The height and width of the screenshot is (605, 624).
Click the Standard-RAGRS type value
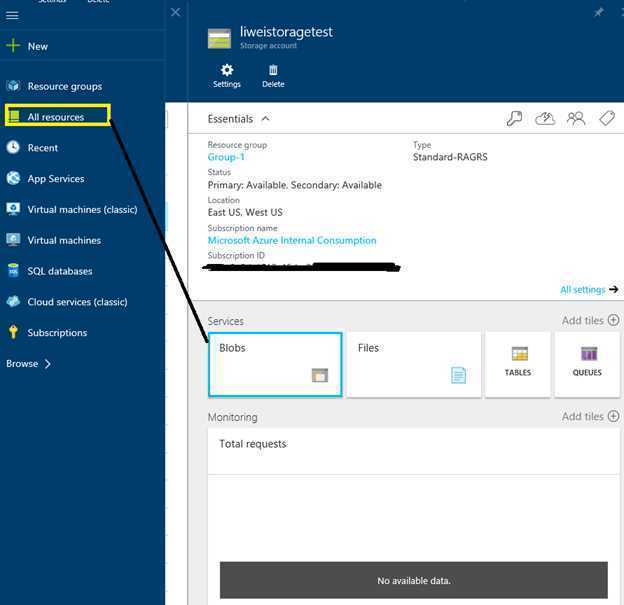coord(450,157)
